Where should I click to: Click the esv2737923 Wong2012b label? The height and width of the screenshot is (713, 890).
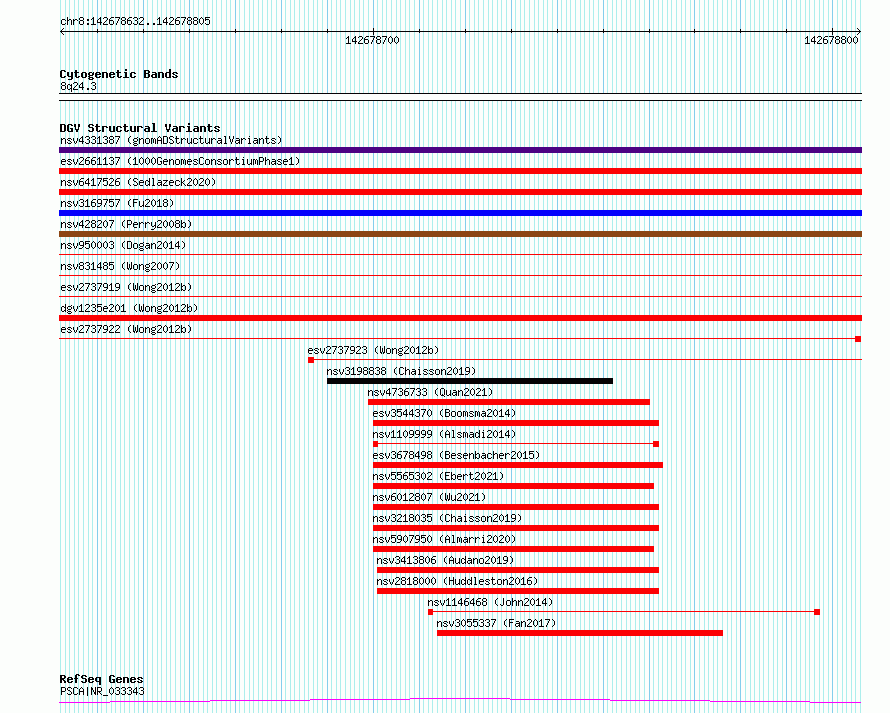pos(373,350)
